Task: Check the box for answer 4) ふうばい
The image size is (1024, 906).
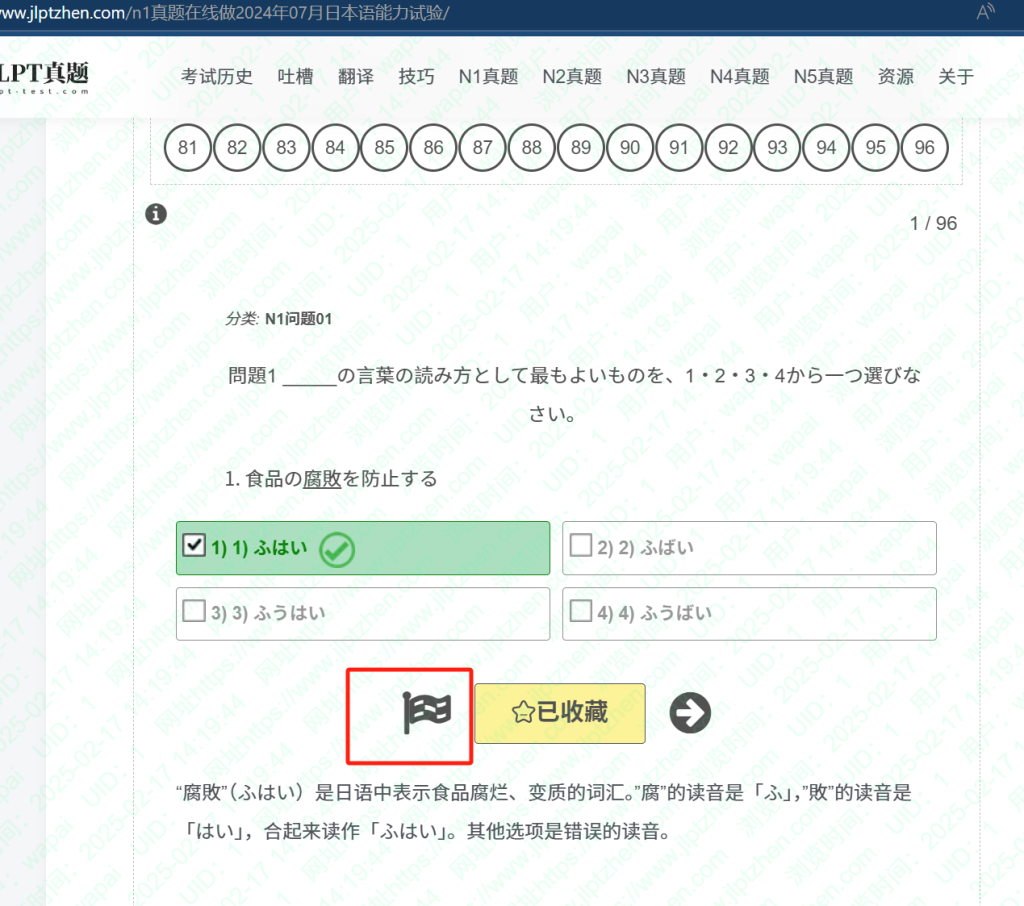Action: pyautogui.click(x=581, y=611)
